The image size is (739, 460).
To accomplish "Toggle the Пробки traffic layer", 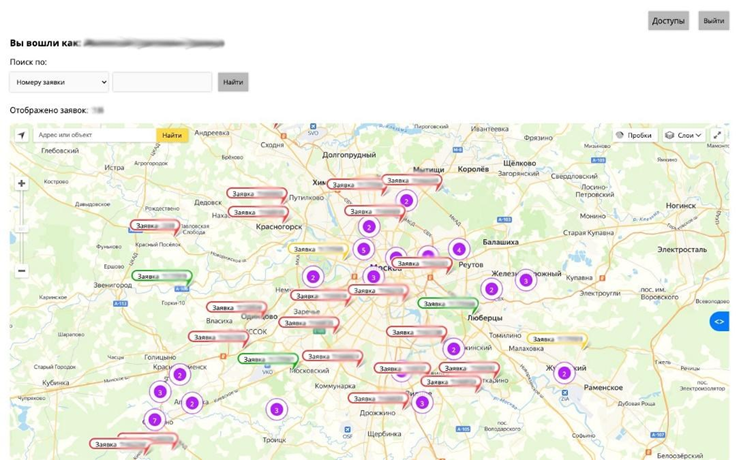I will pos(634,135).
